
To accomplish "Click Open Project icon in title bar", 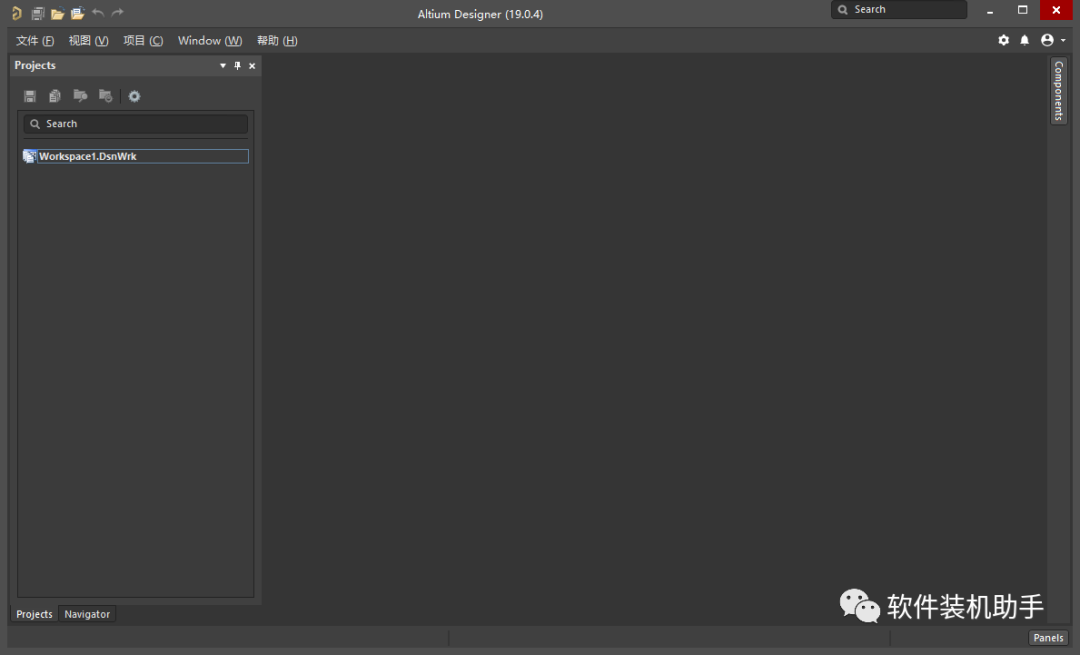I will coord(77,13).
